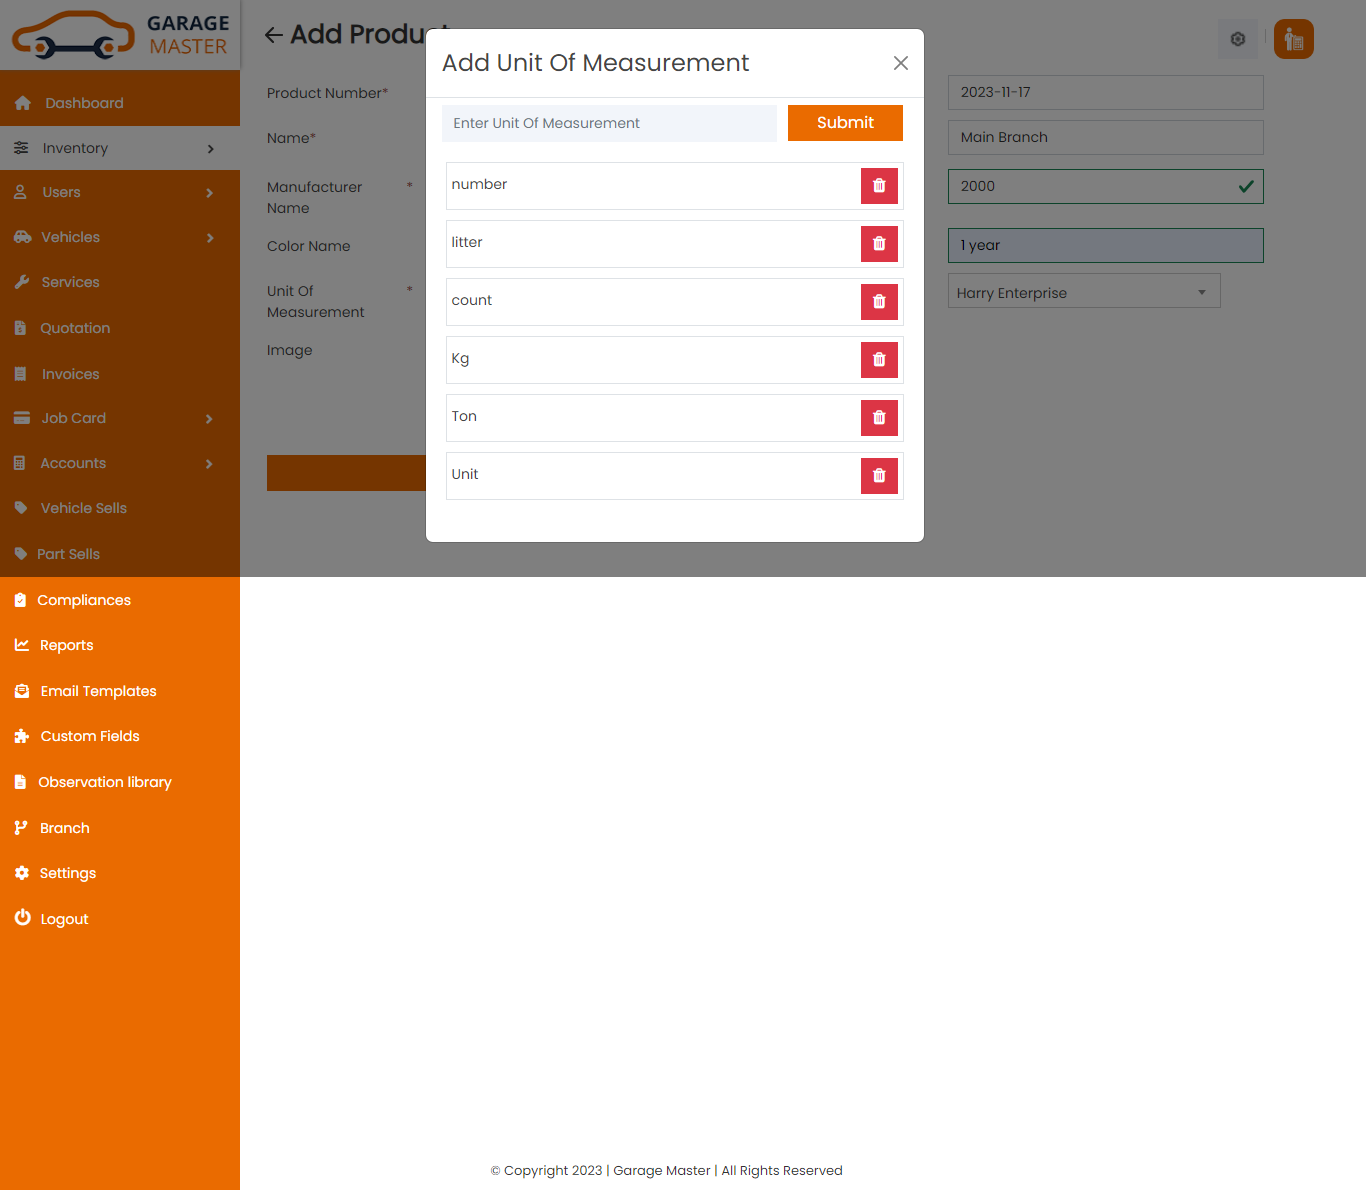Close the Add Unit Of Measurement dialog

(x=900, y=63)
